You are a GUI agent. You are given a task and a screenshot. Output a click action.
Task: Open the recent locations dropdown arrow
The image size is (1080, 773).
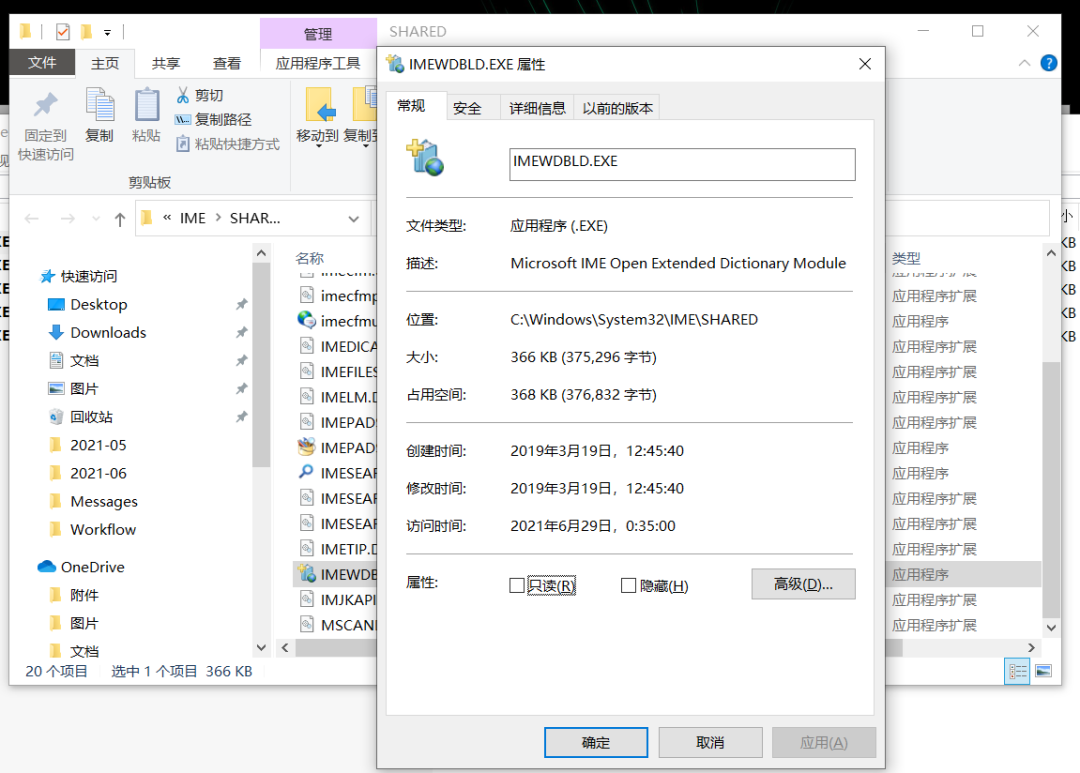coord(96,219)
